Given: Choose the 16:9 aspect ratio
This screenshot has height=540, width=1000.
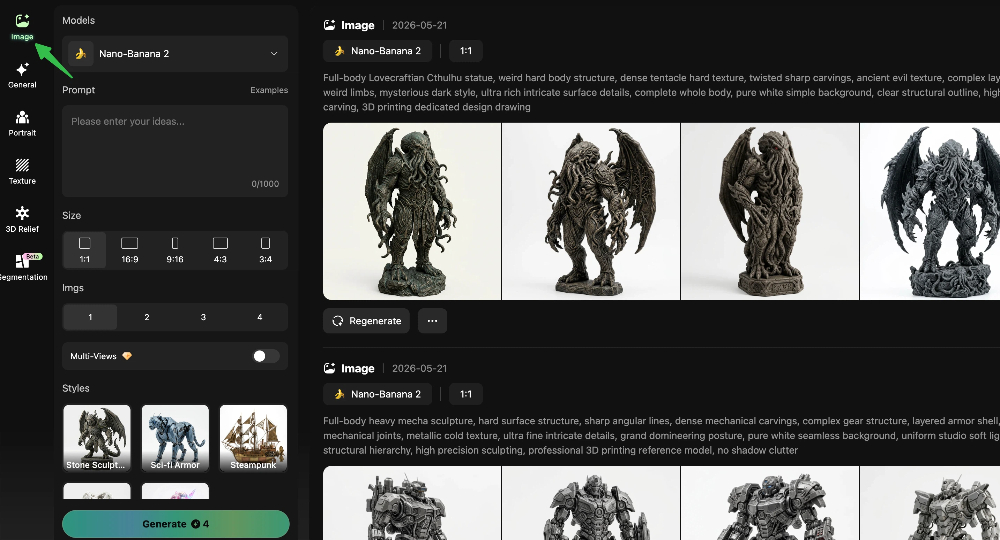Looking at the screenshot, I should point(129,250).
